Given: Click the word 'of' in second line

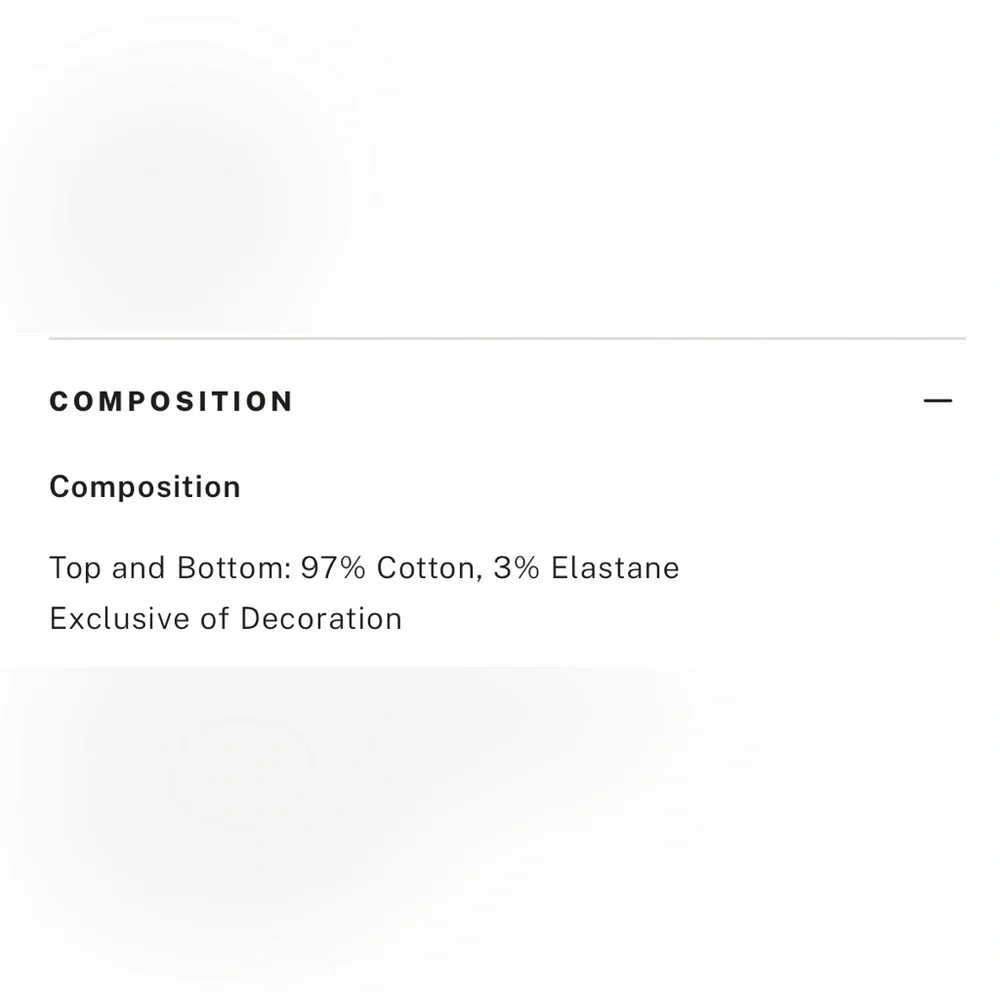Looking at the screenshot, I should pyautogui.click(x=215, y=619).
